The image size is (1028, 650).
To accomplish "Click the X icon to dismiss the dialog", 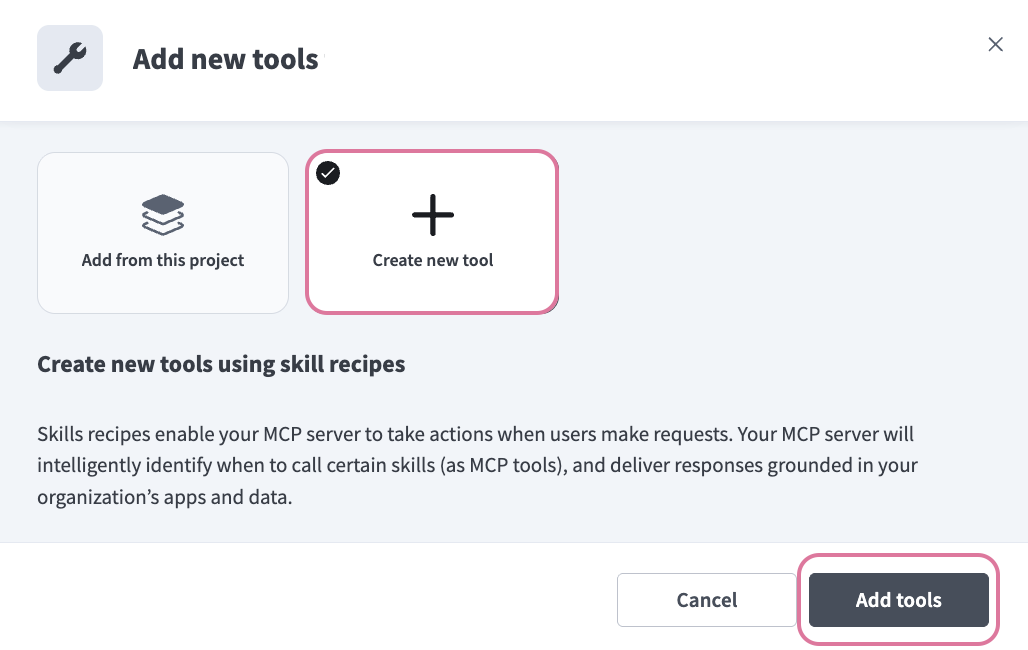I will tap(995, 44).
